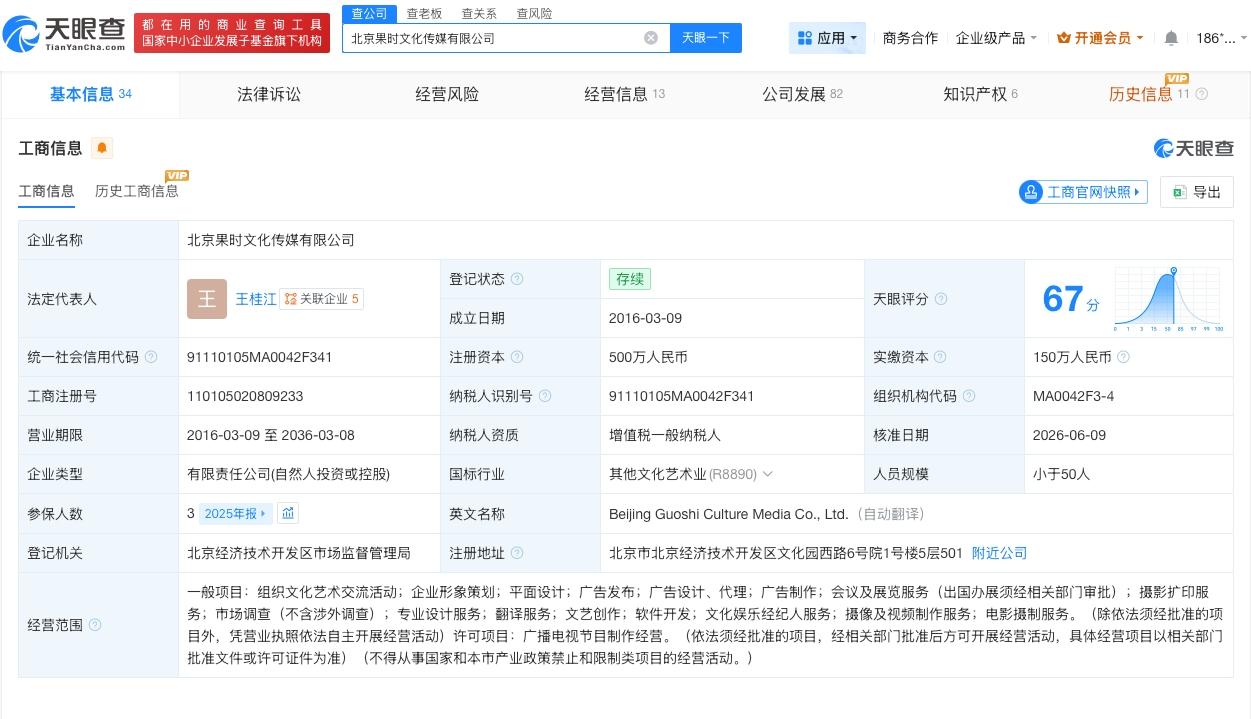Click the English name Beijing Guoshi Culture Media
The width and height of the screenshot is (1251, 719).
[728, 514]
